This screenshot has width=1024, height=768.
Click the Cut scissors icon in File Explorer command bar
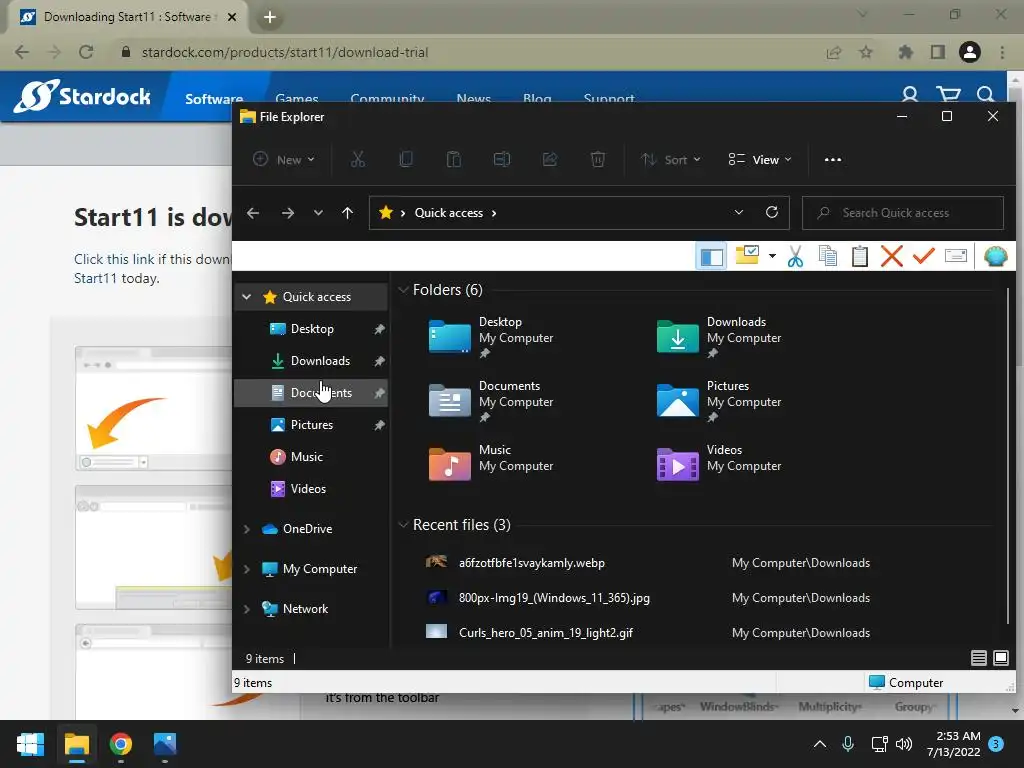[x=358, y=159]
